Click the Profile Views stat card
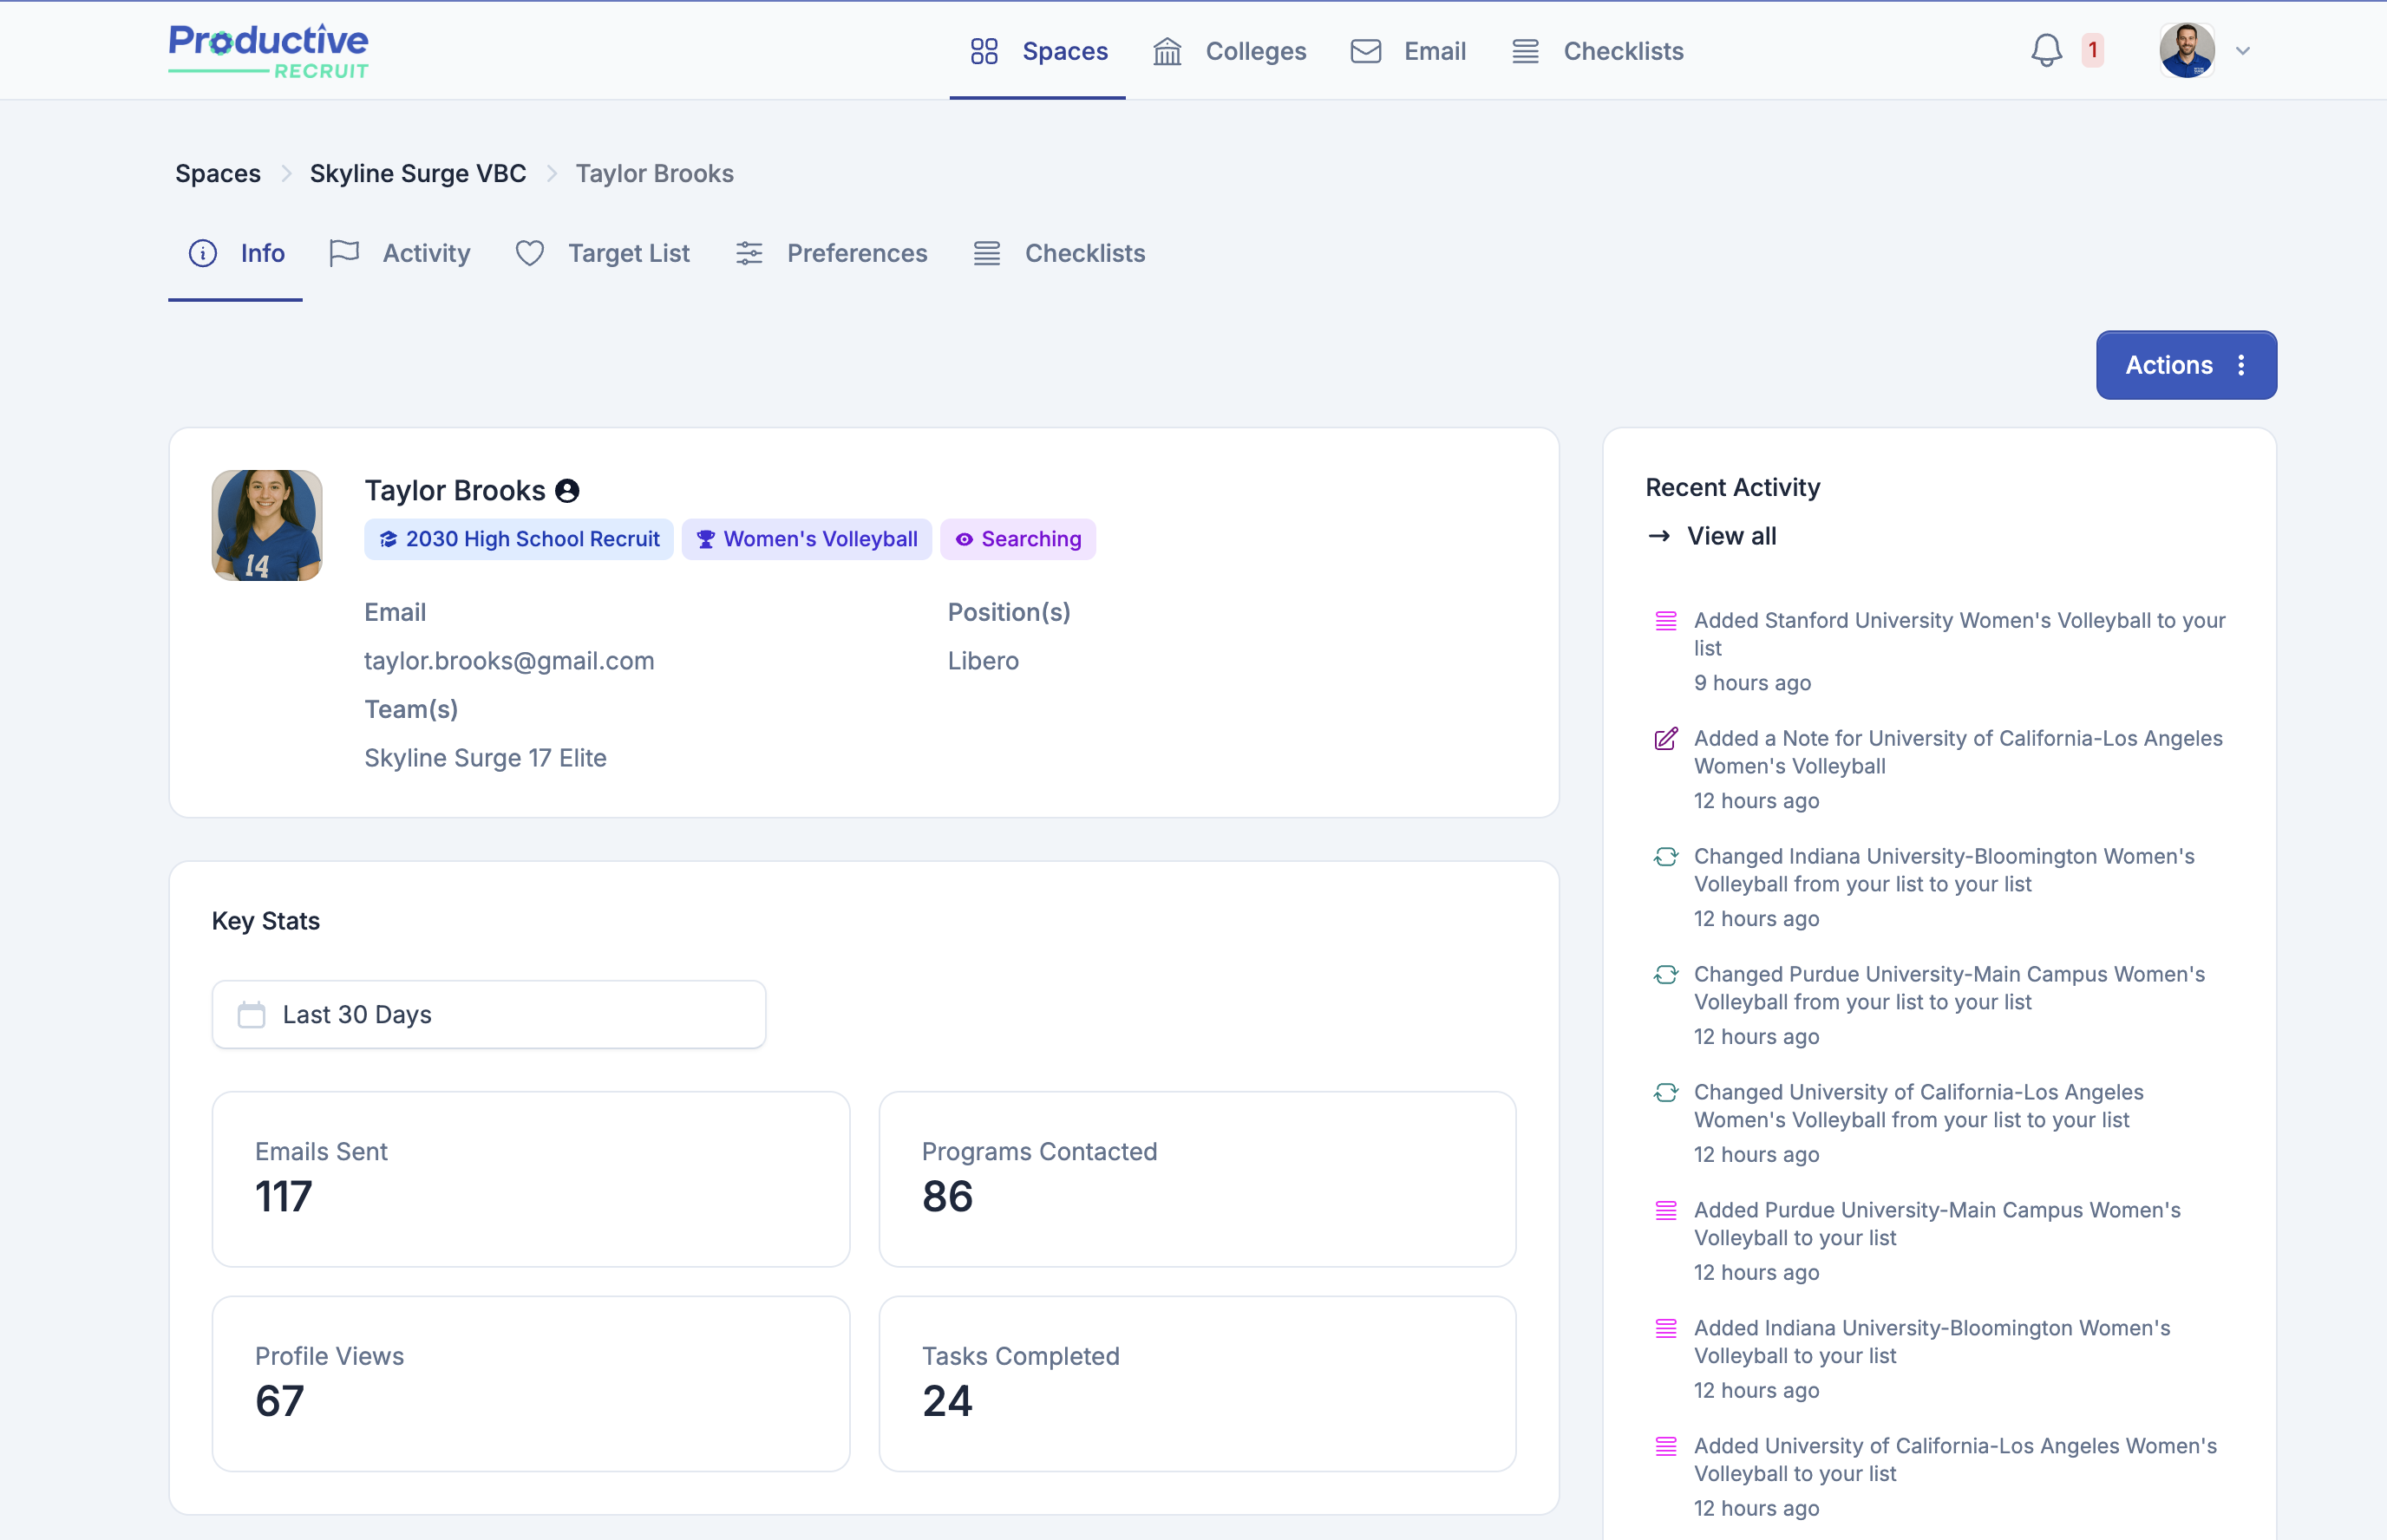The image size is (2387, 1540). (x=531, y=1384)
